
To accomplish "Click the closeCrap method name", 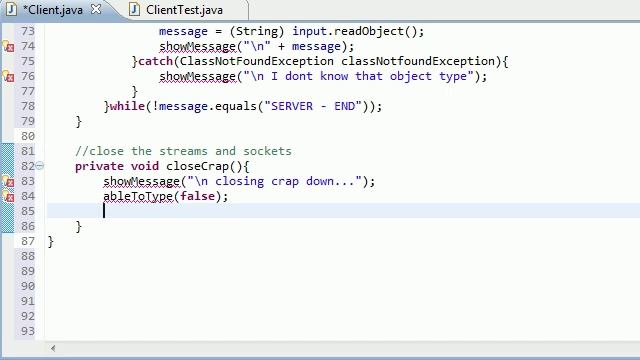I will [198, 166].
